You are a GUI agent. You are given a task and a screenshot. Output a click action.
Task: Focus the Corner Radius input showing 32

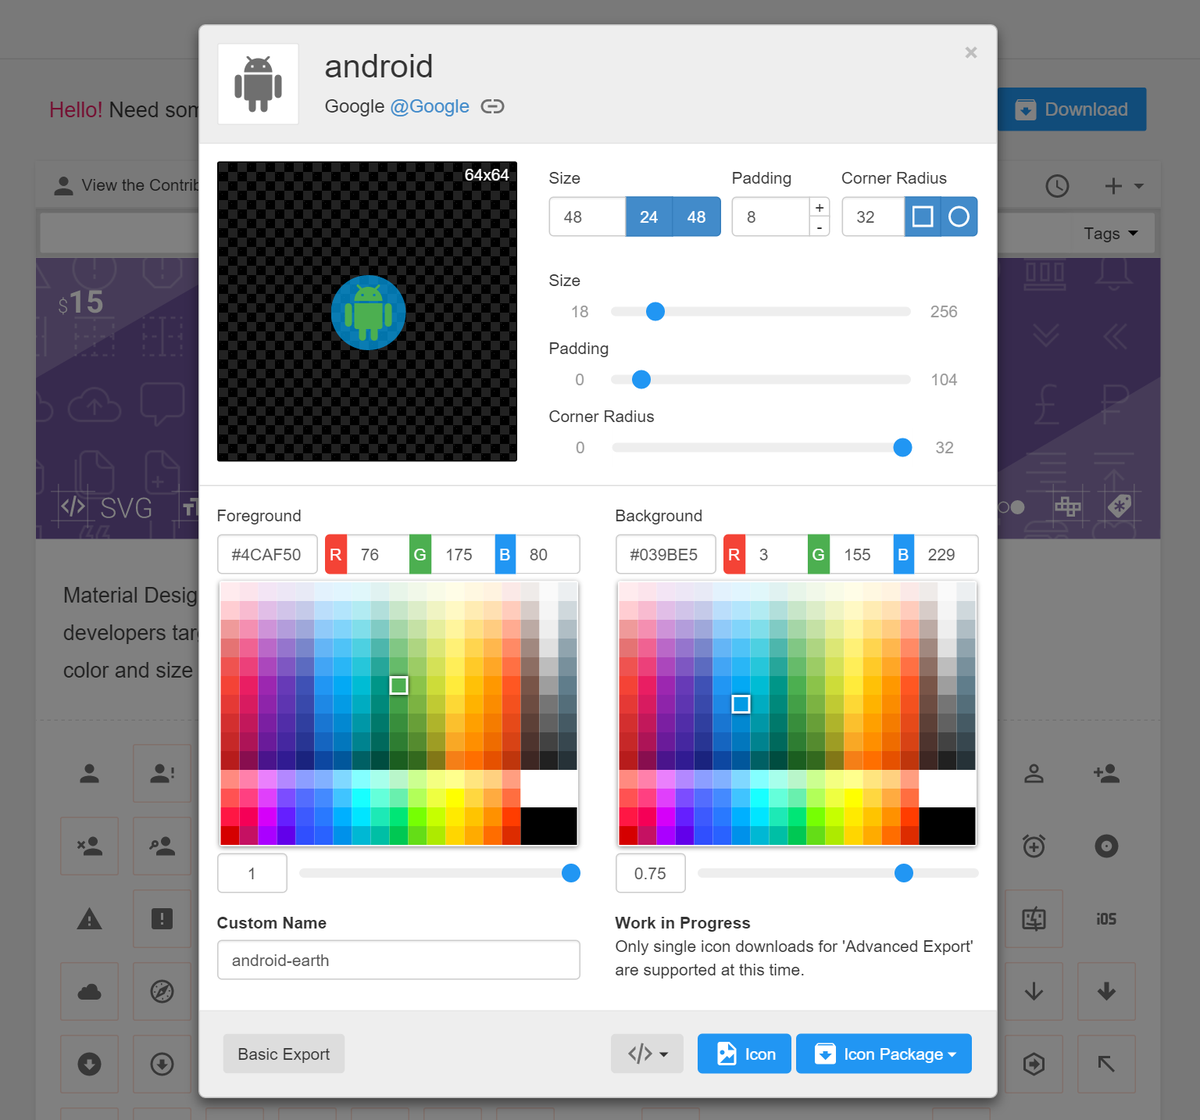pyautogui.click(x=873, y=217)
